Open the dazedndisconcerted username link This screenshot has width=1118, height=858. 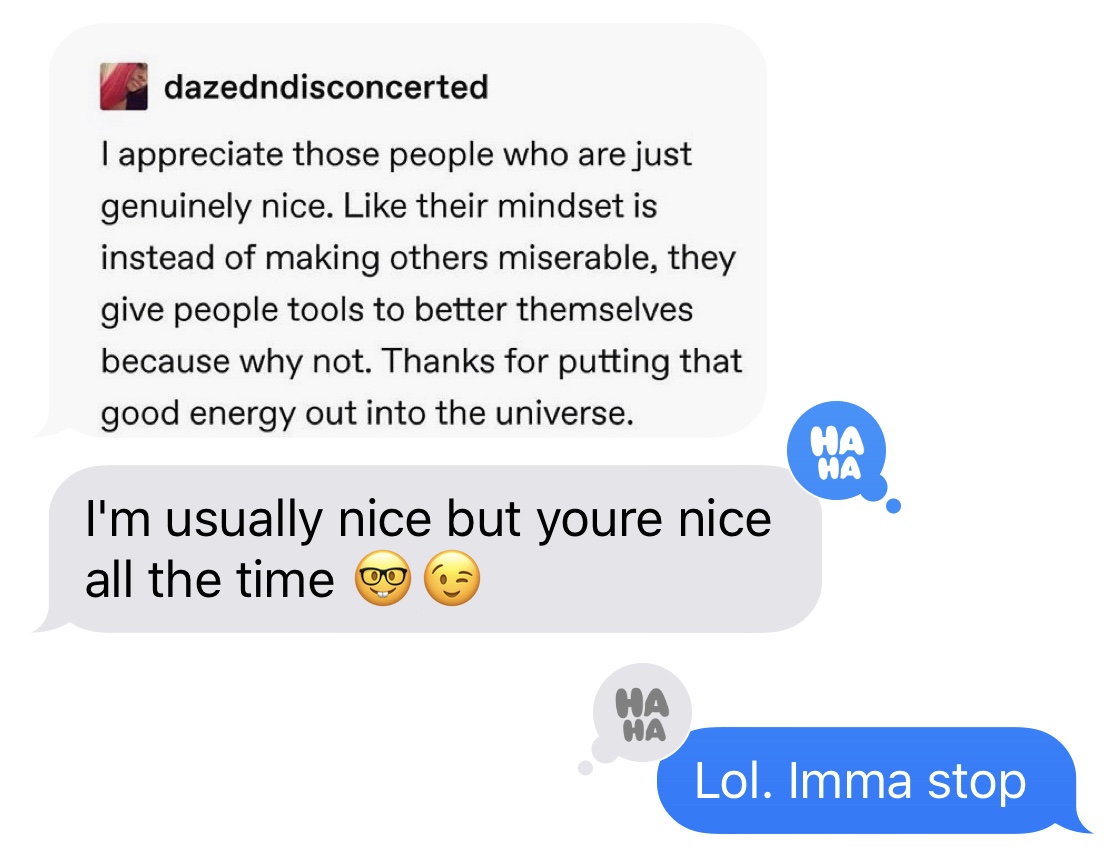pos(326,87)
